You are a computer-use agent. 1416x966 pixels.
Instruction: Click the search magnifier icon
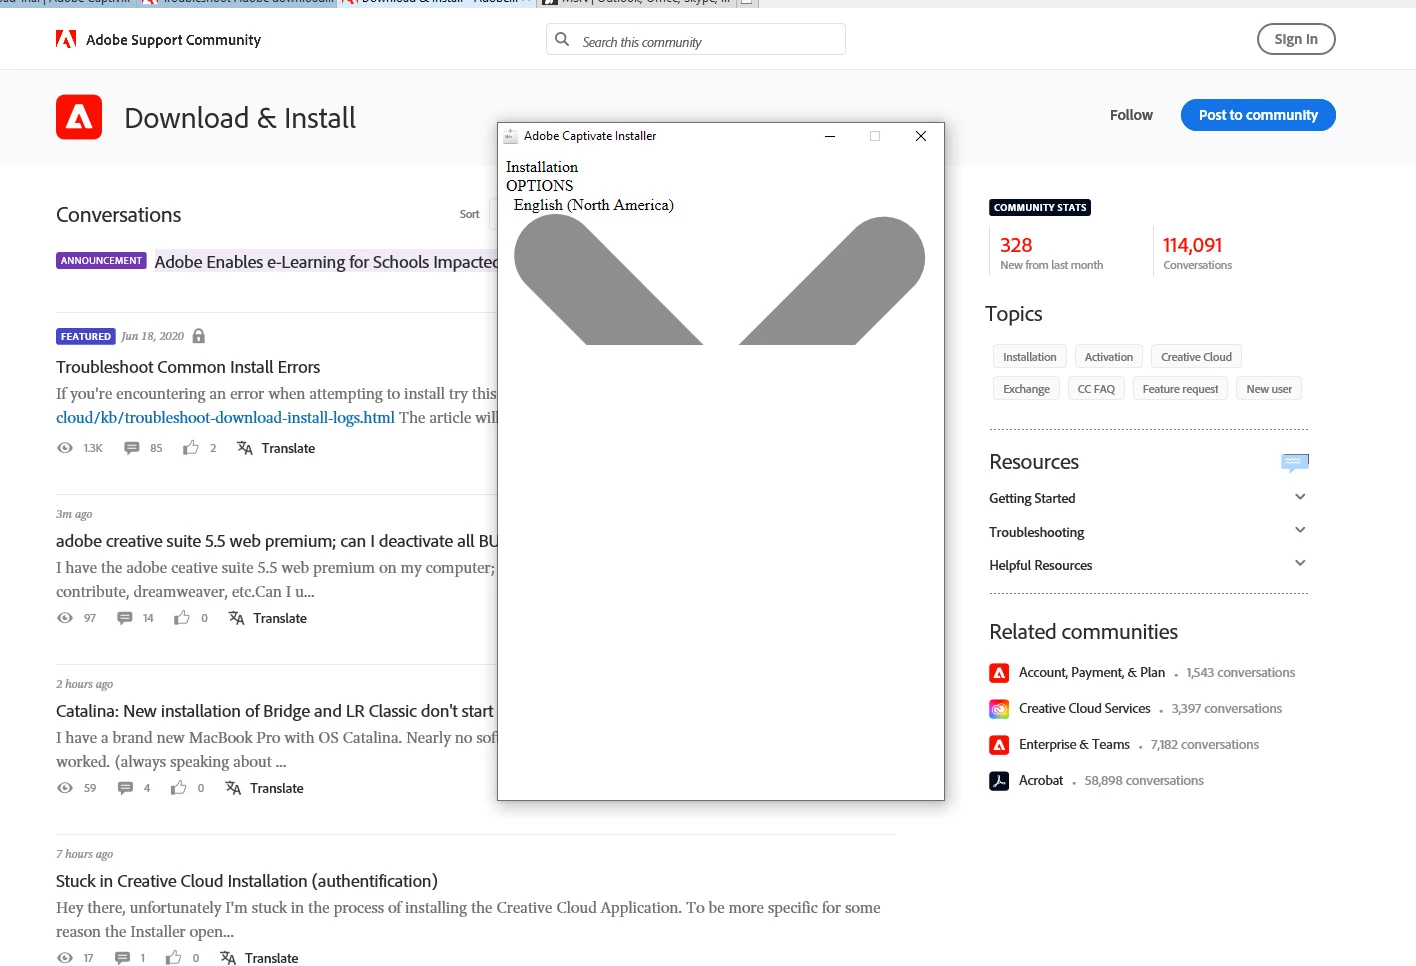(x=563, y=40)
